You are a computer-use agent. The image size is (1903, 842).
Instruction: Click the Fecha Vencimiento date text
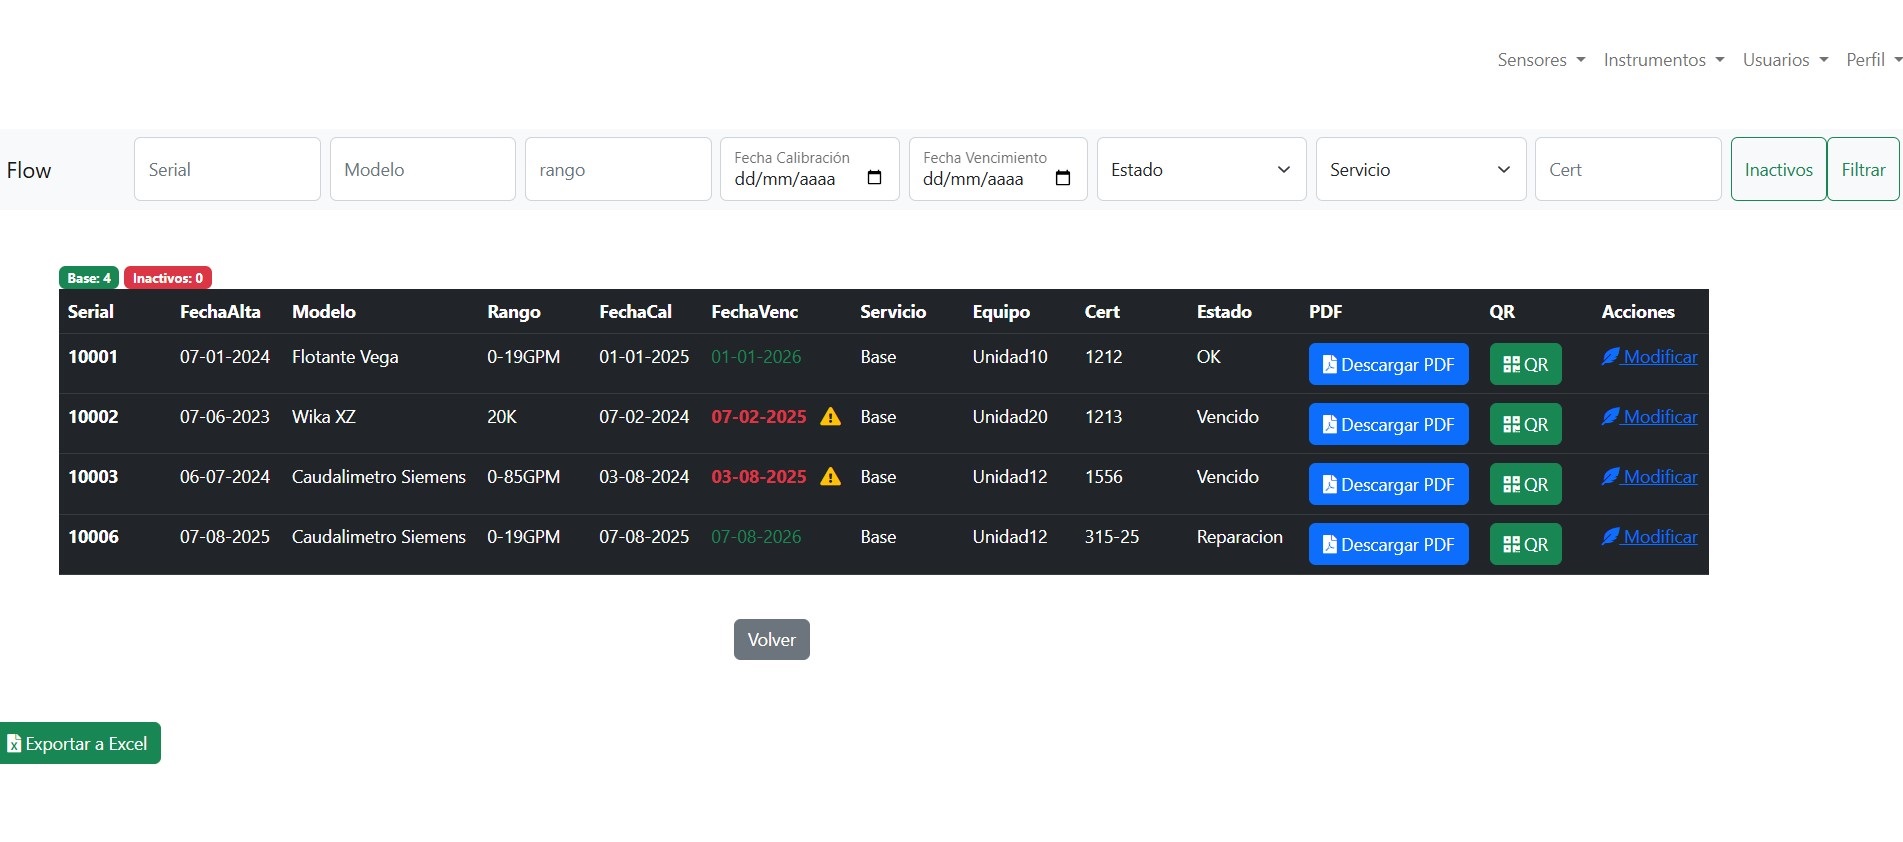click(x=973, y=179)
